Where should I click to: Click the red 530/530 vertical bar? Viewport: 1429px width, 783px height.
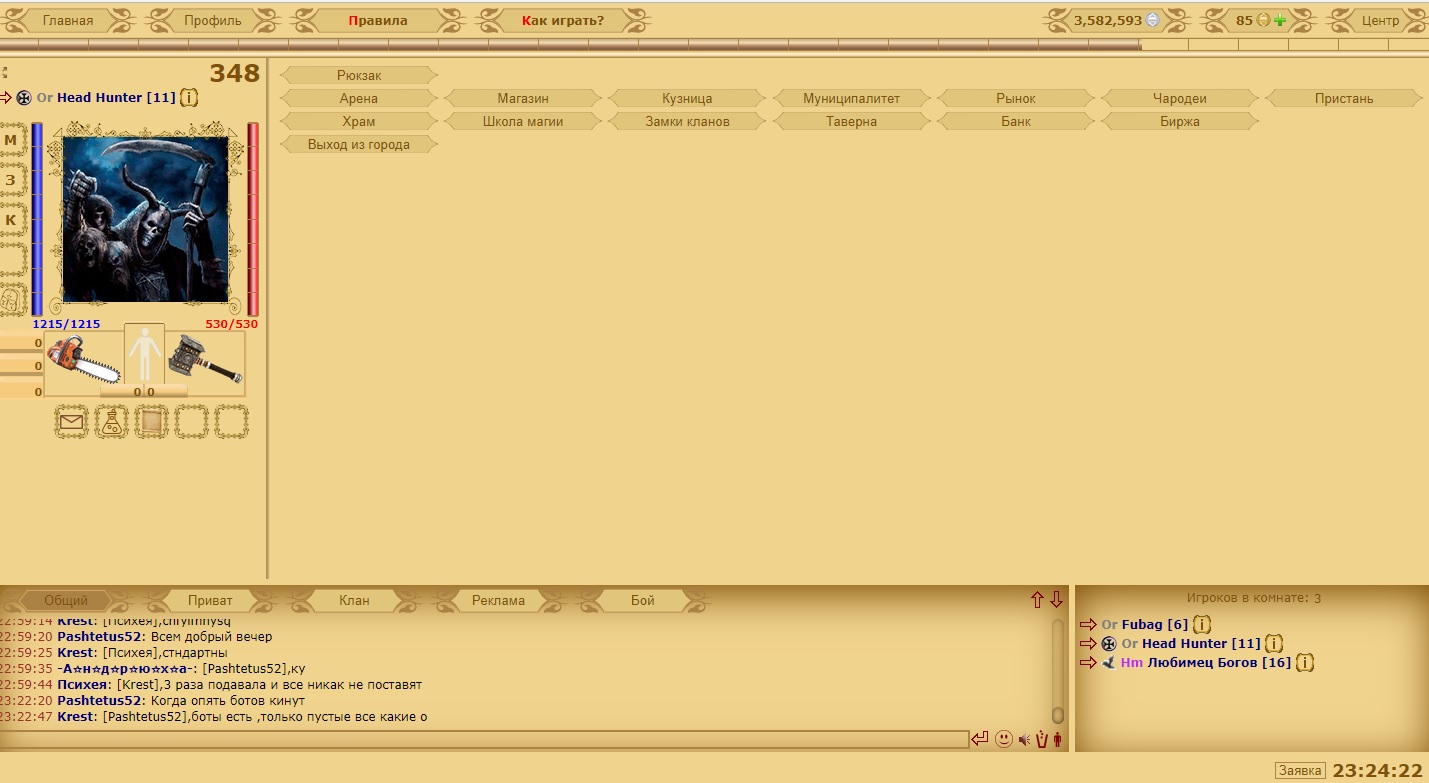click(x=253, y=219)
